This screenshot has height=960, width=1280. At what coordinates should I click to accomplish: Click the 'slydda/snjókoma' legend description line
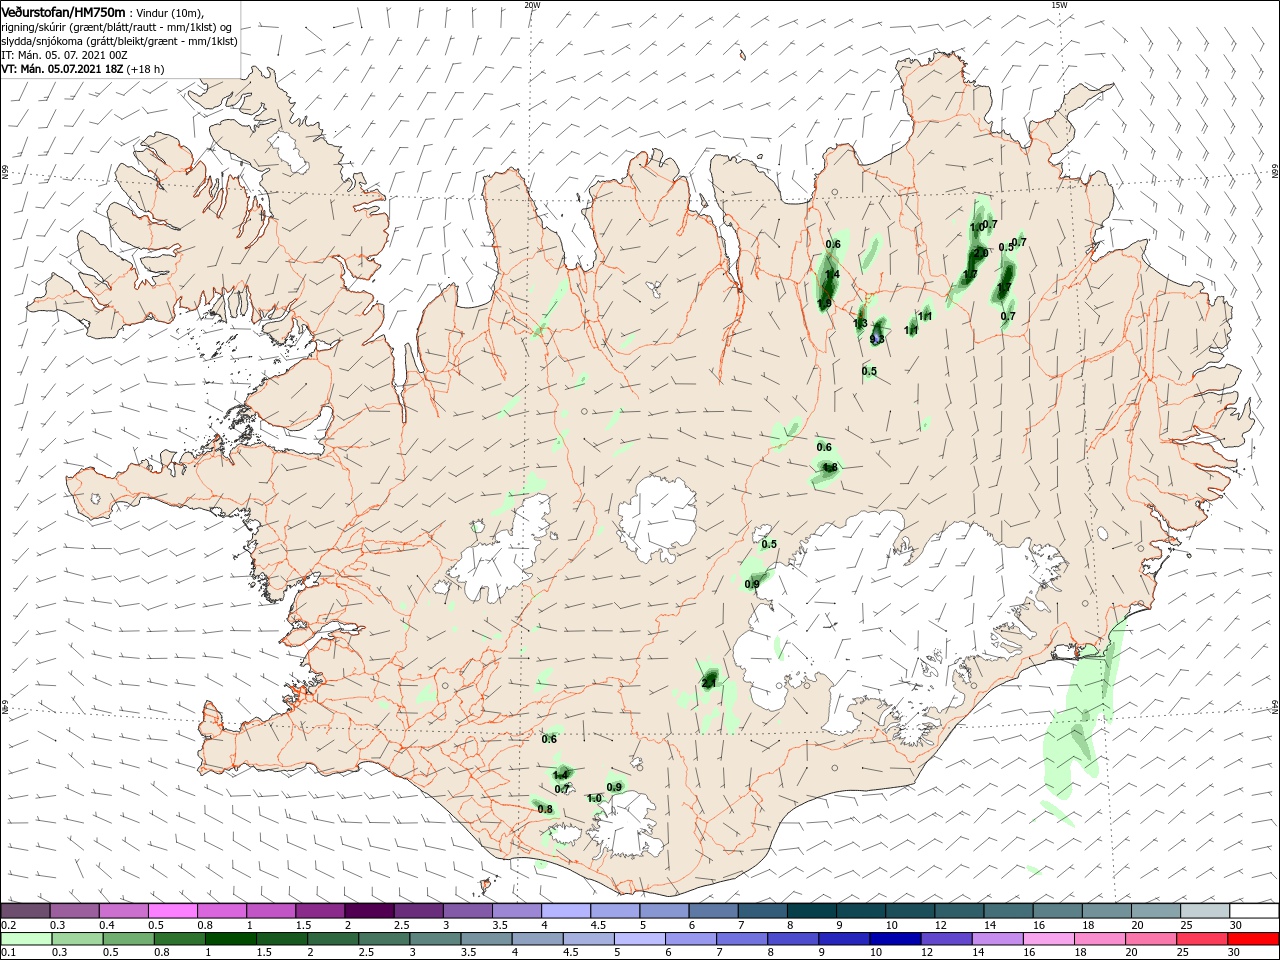coord(119,41)
